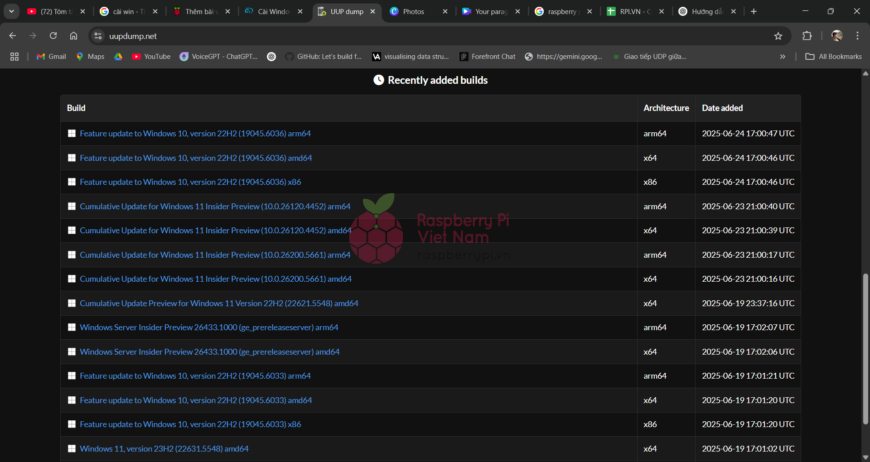Click the page vertical scrollbar thumb
This screenshot has height=462, width=870.
click(x=865, y=349)
